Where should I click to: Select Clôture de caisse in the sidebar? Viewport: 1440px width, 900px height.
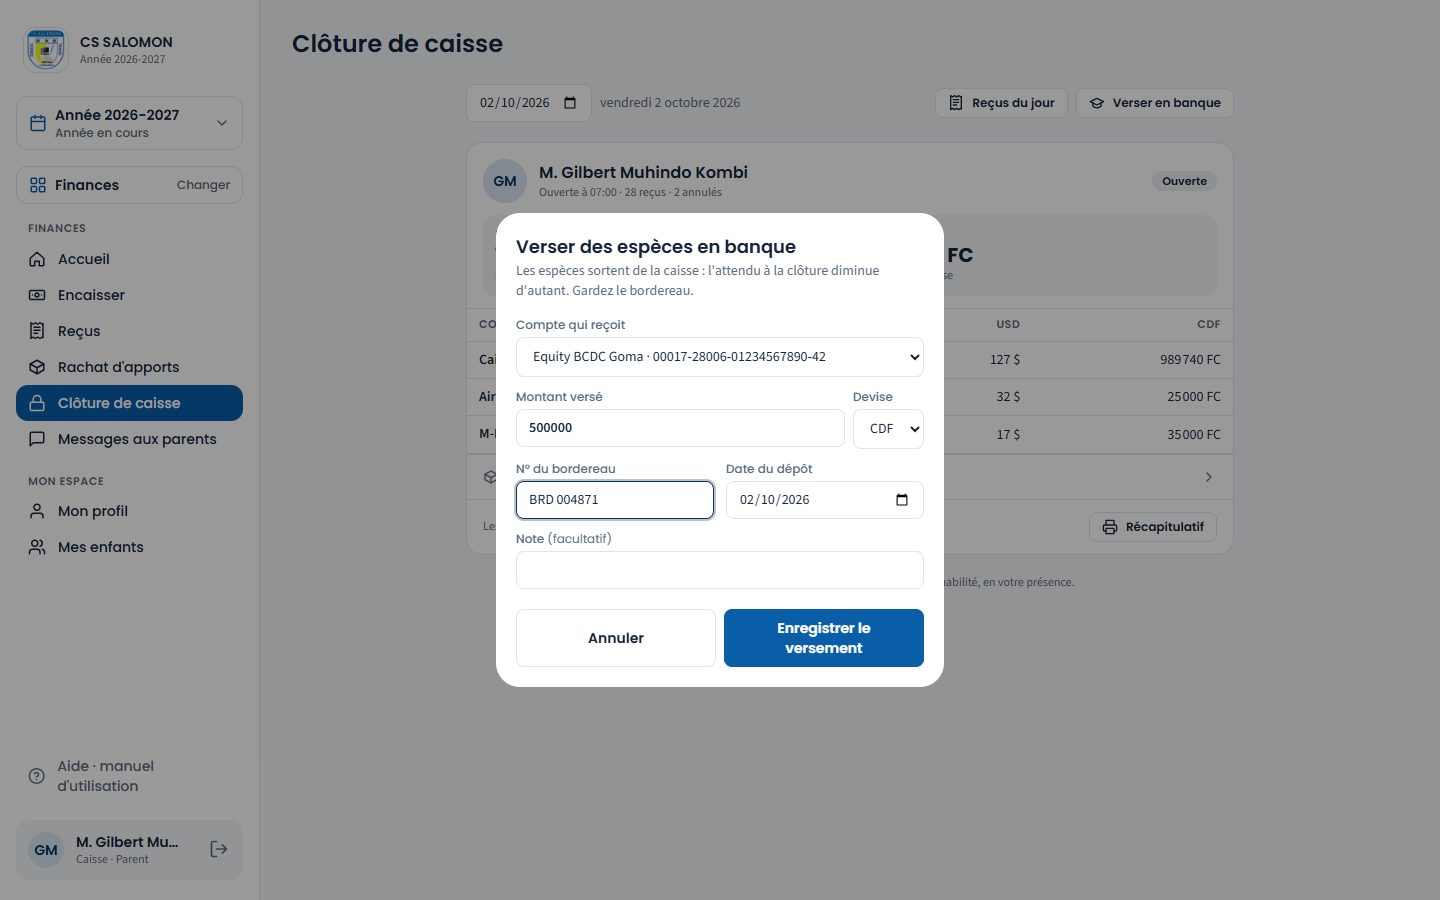coord(129,403)
